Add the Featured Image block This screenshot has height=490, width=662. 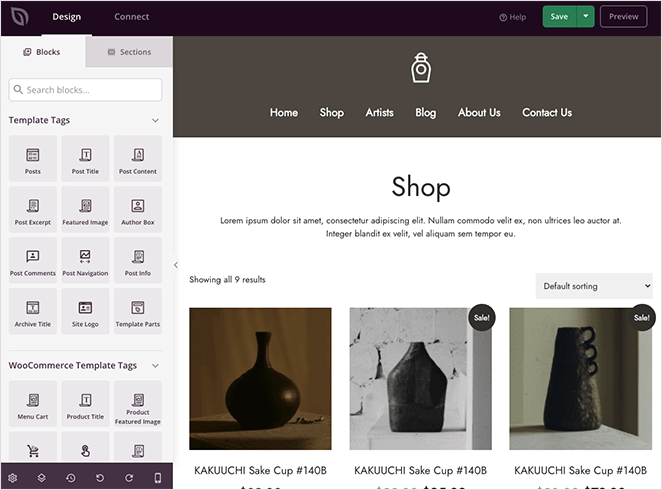[x=85, y=210]
